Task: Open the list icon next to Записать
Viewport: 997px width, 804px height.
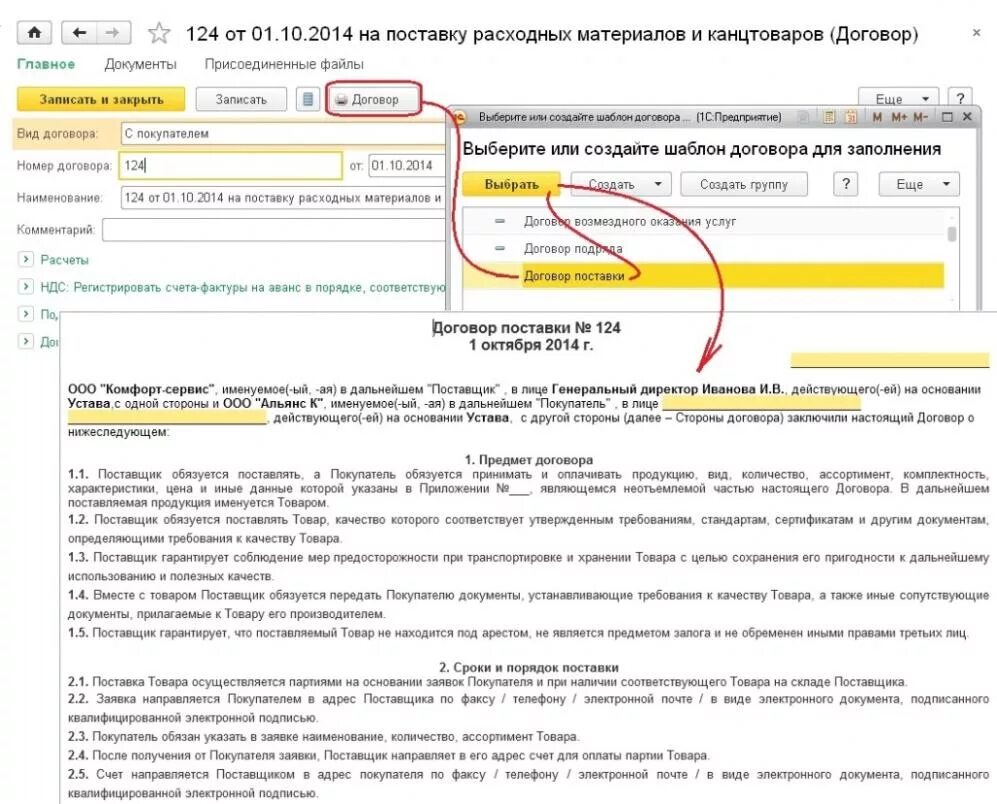Action: click(308, 99)
